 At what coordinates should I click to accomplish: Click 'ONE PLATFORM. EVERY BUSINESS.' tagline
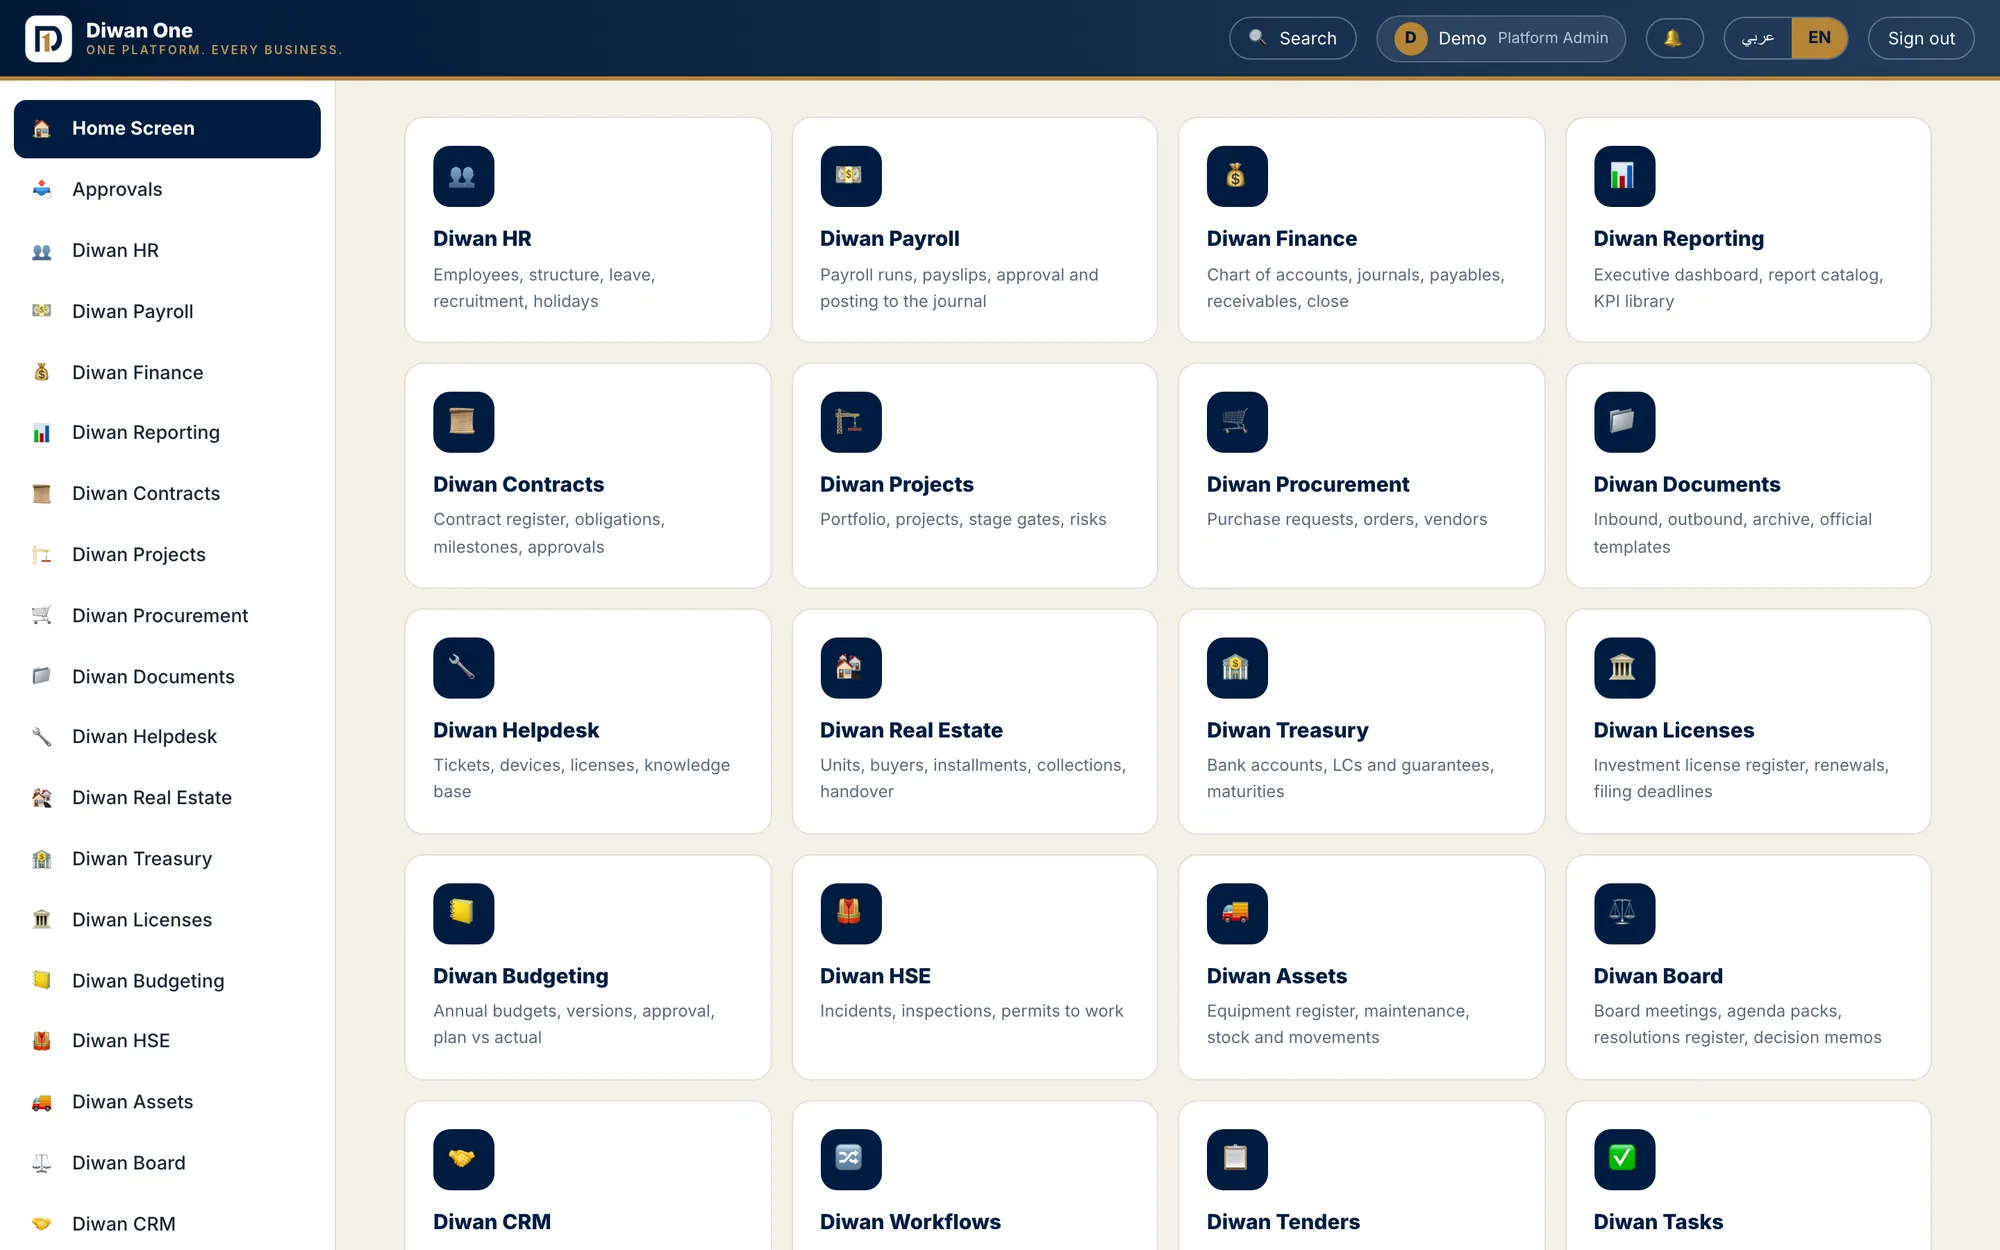tap(214, 50)
